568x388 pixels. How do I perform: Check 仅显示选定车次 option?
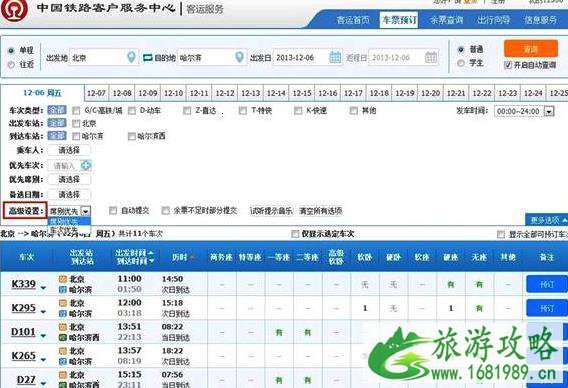tap(295, 234)
